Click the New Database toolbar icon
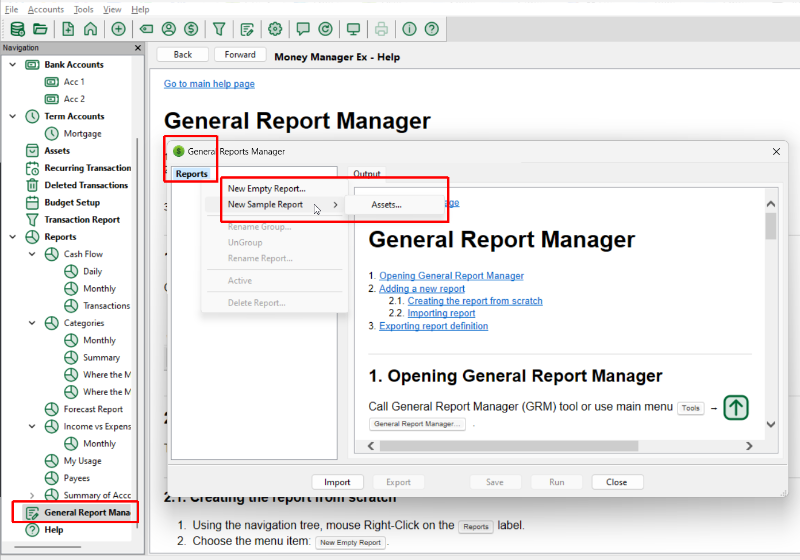The width and height of the screenshot is (800, 560). pyautogui.click(x=18, y=29)
